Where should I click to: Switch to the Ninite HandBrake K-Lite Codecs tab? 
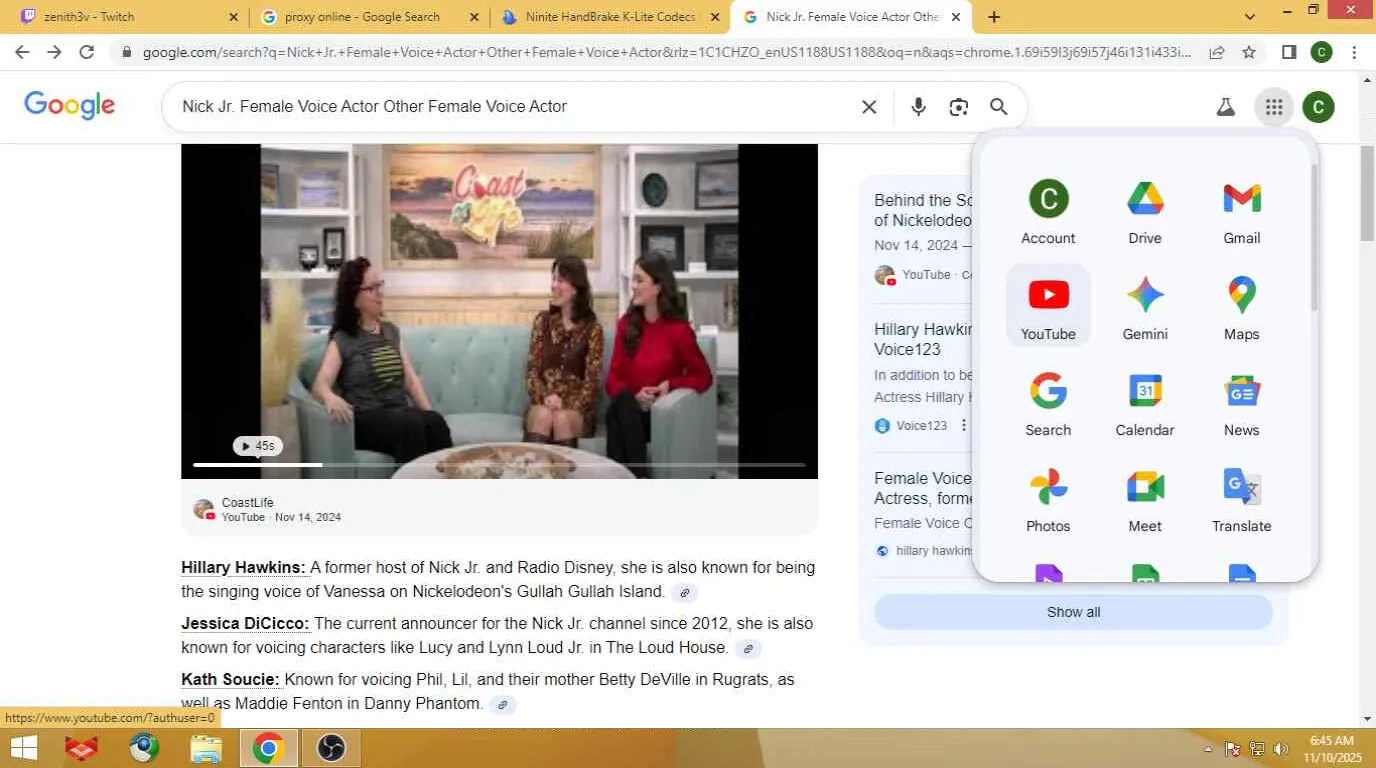click(x=610, y=17)
